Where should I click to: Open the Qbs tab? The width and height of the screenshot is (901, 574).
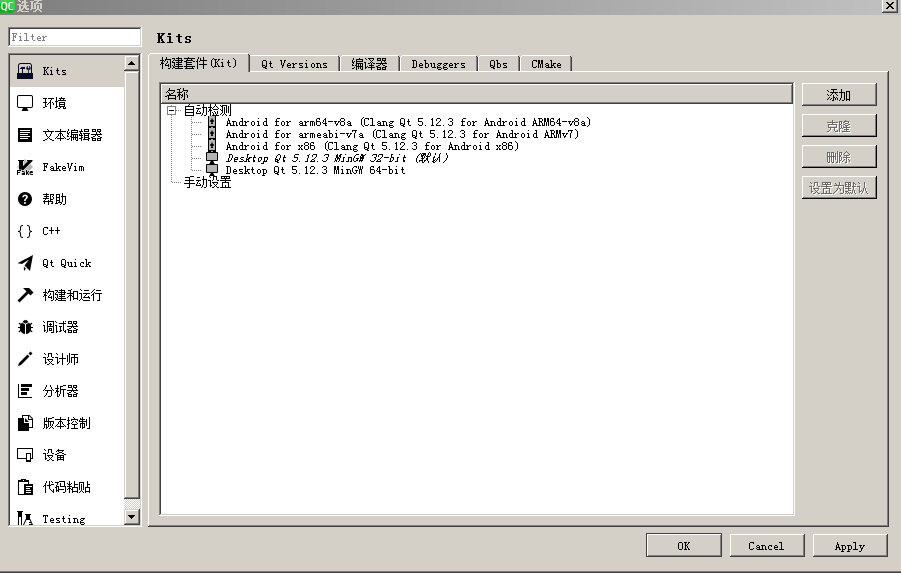tap(498, 64)
